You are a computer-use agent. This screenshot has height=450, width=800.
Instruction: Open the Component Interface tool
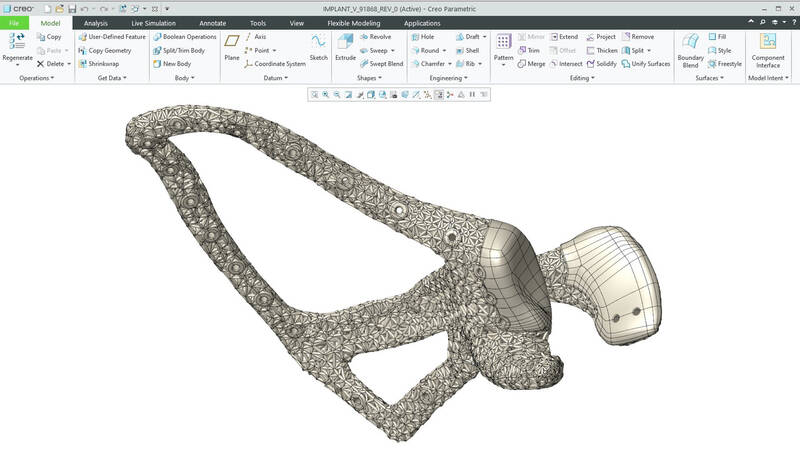point(768,47)
